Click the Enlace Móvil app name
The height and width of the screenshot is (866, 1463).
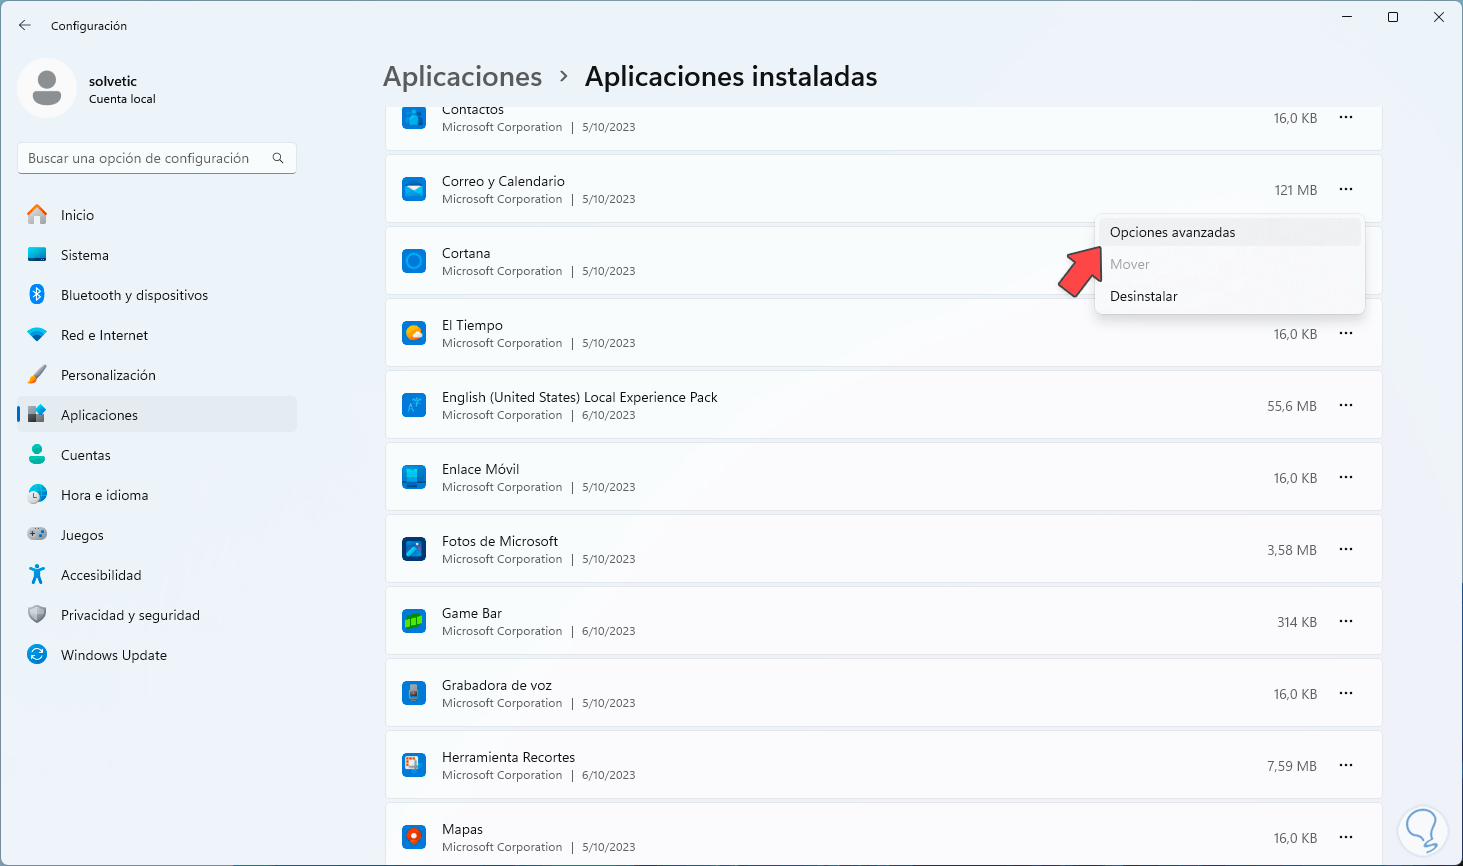(x=480, y=469)
